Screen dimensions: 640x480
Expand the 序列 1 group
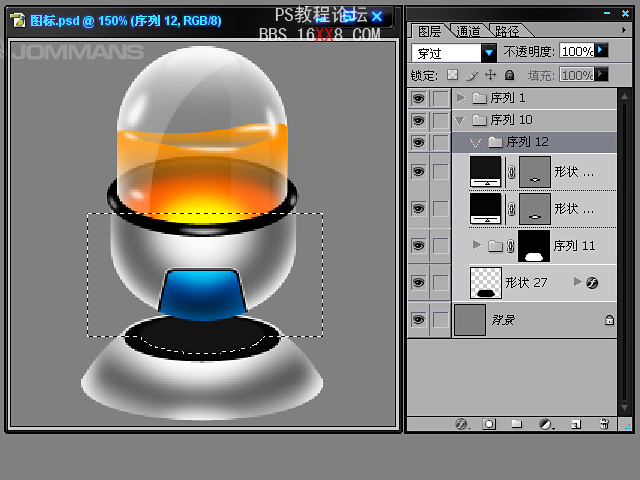pyautogui.click(x=460, y=98)
